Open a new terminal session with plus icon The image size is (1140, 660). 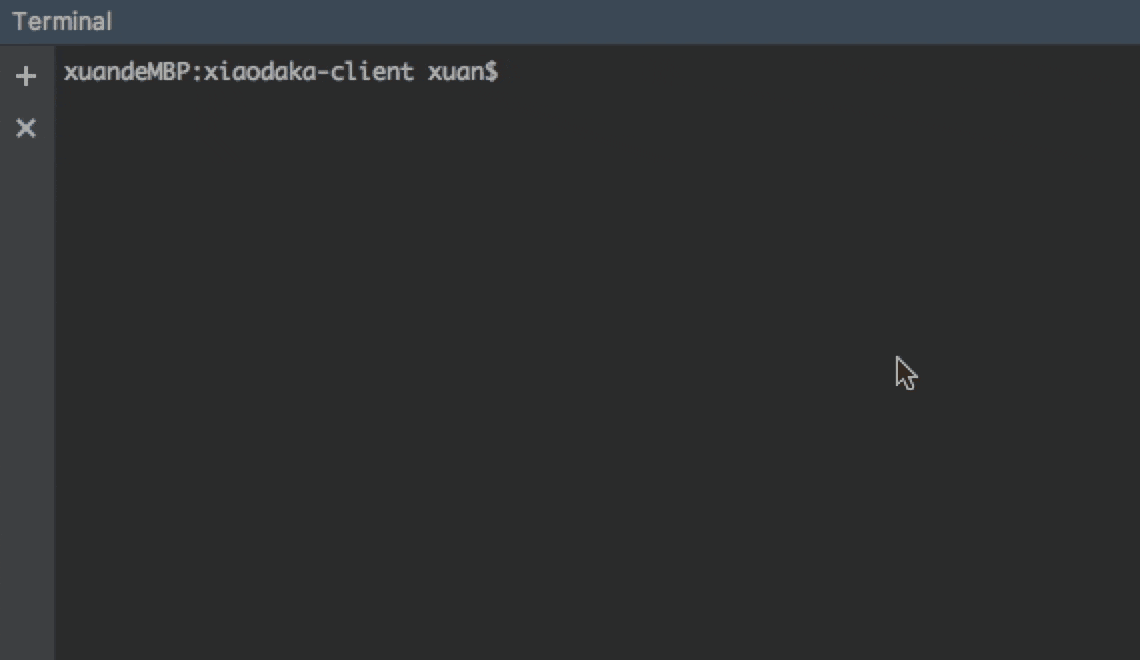pyautogui.click(x=26, y=76)
